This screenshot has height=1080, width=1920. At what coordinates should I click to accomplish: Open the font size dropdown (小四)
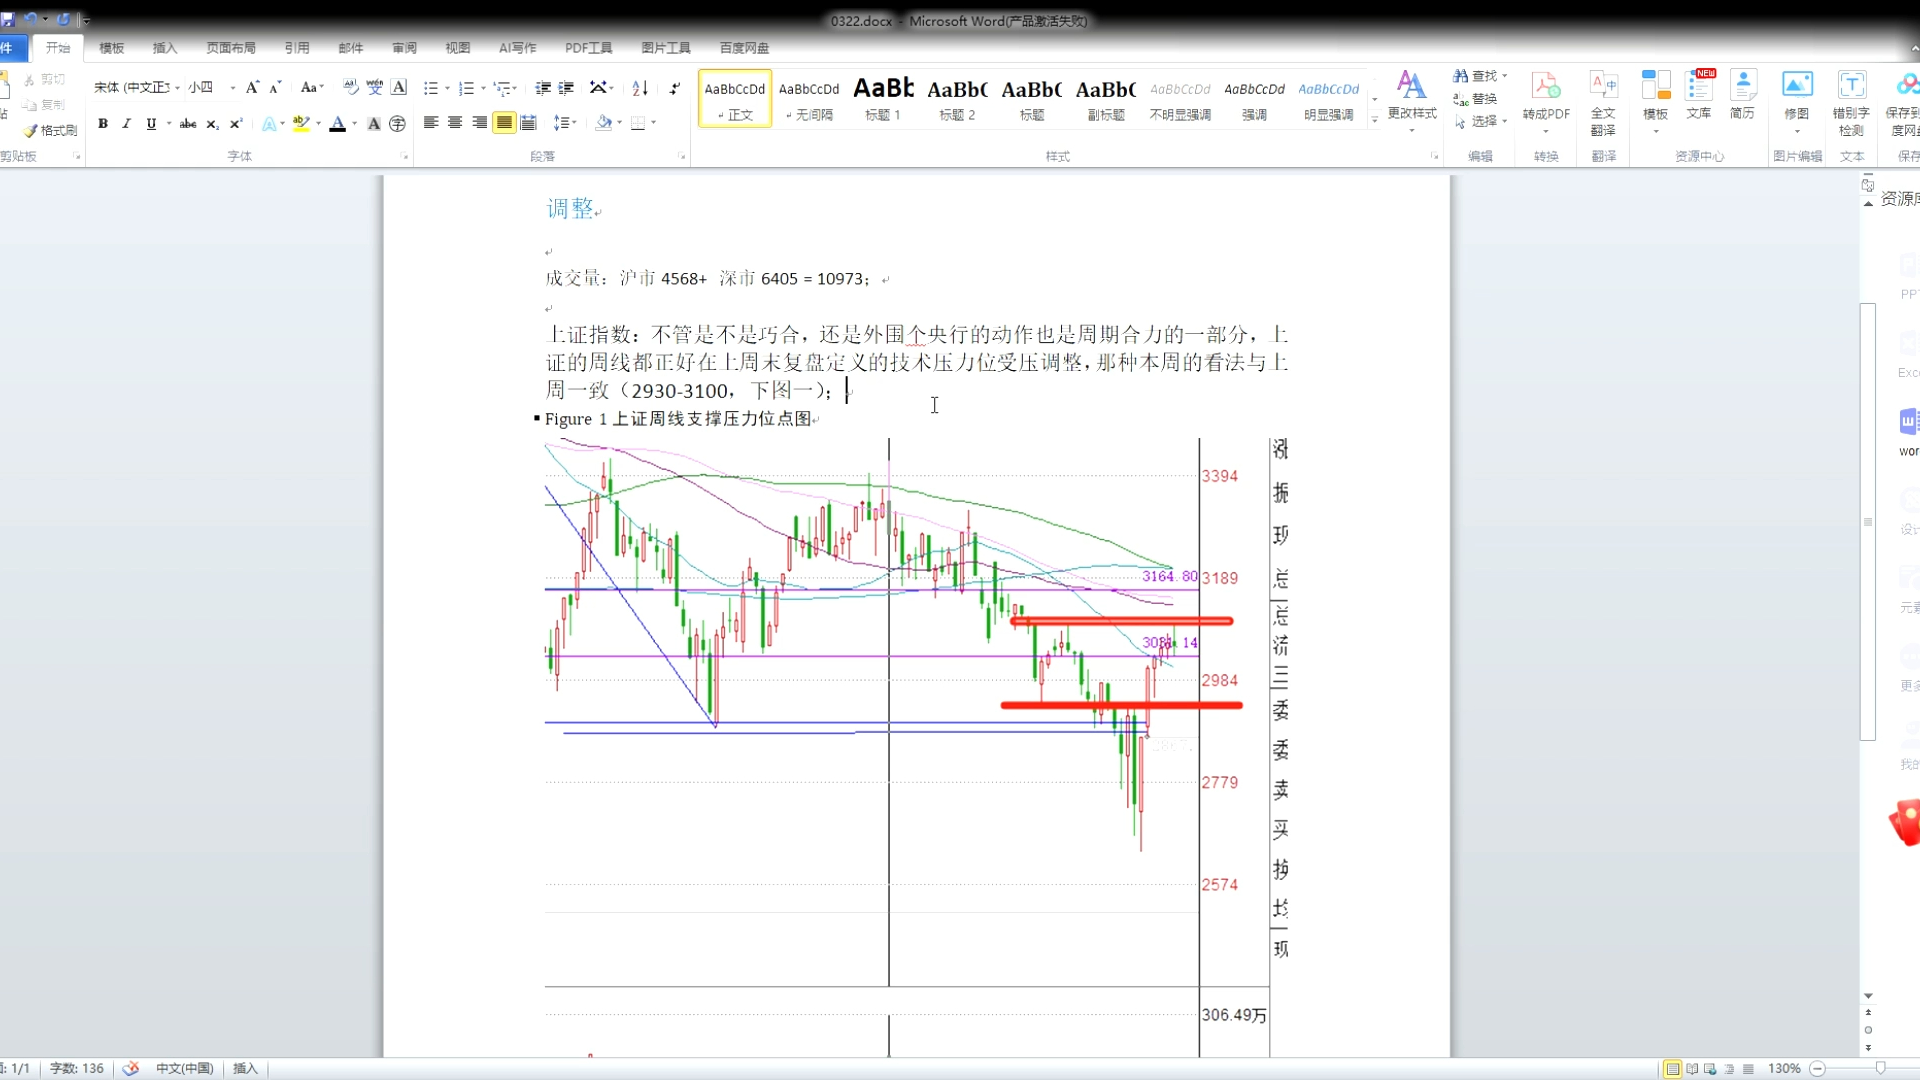point(233,88)
